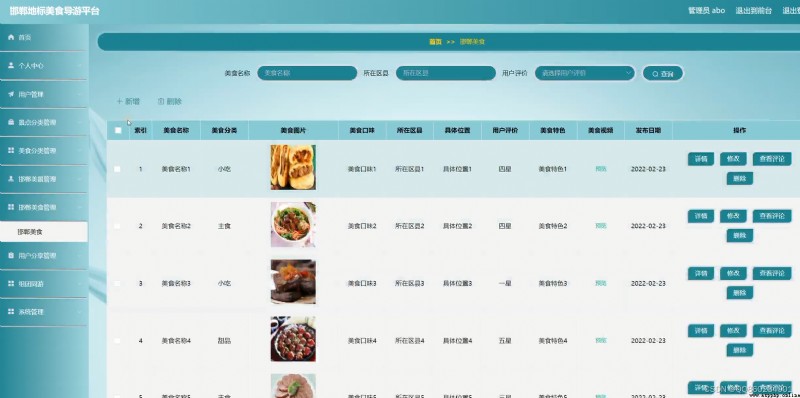Click 删除 button for 美食名称1 row

tap(740, 179)
